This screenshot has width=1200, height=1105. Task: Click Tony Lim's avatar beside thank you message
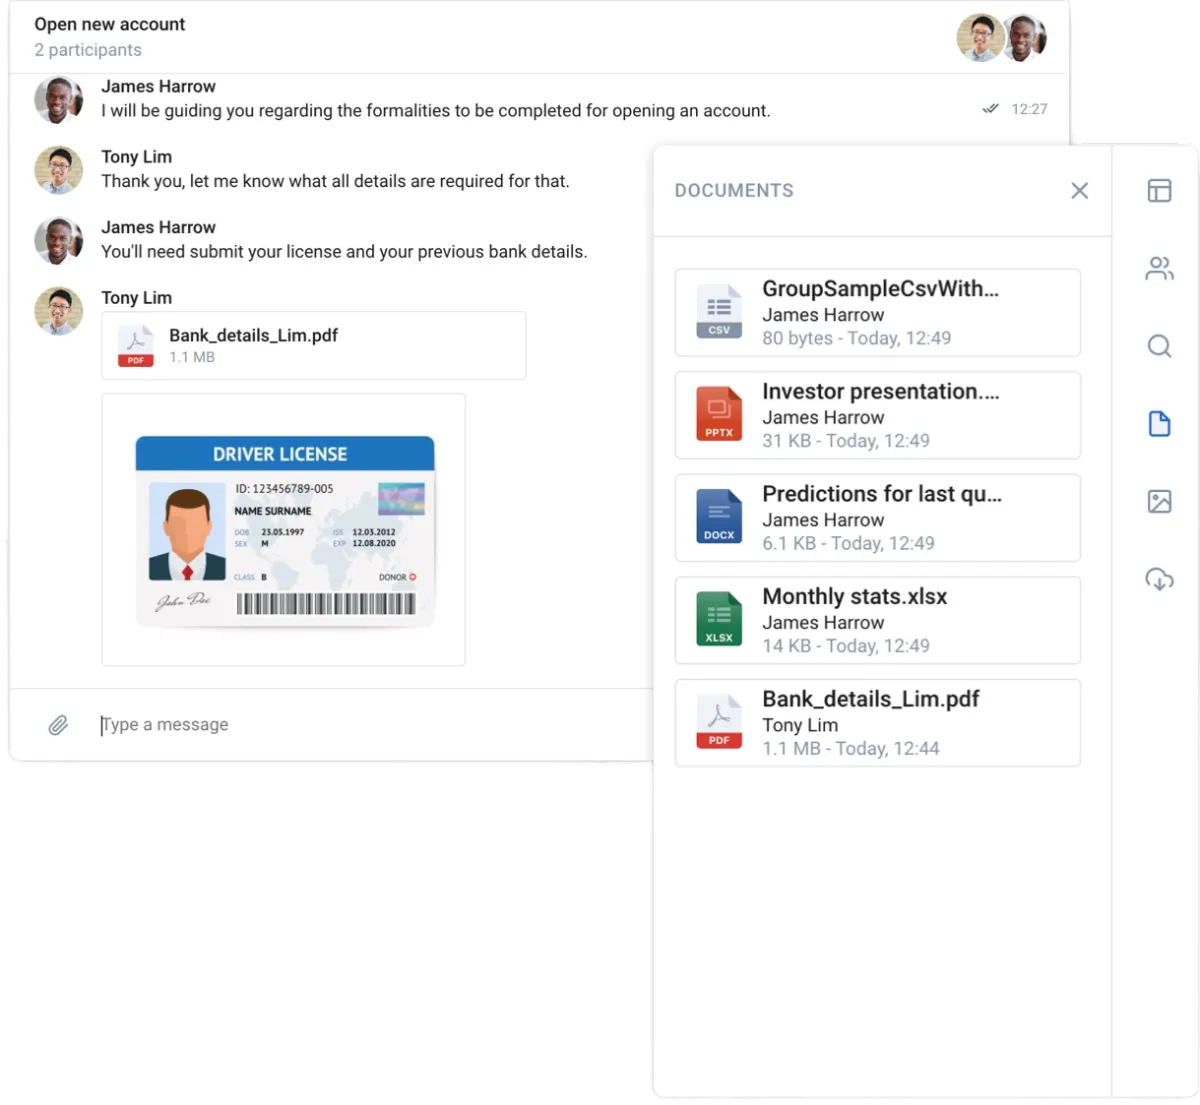[x=59, y=170]
